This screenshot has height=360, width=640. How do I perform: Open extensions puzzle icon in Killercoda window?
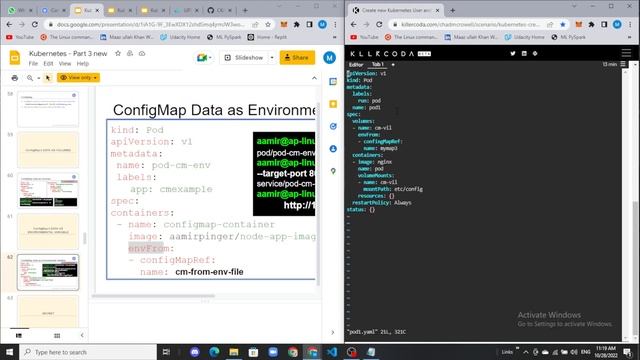pos(591,24)
